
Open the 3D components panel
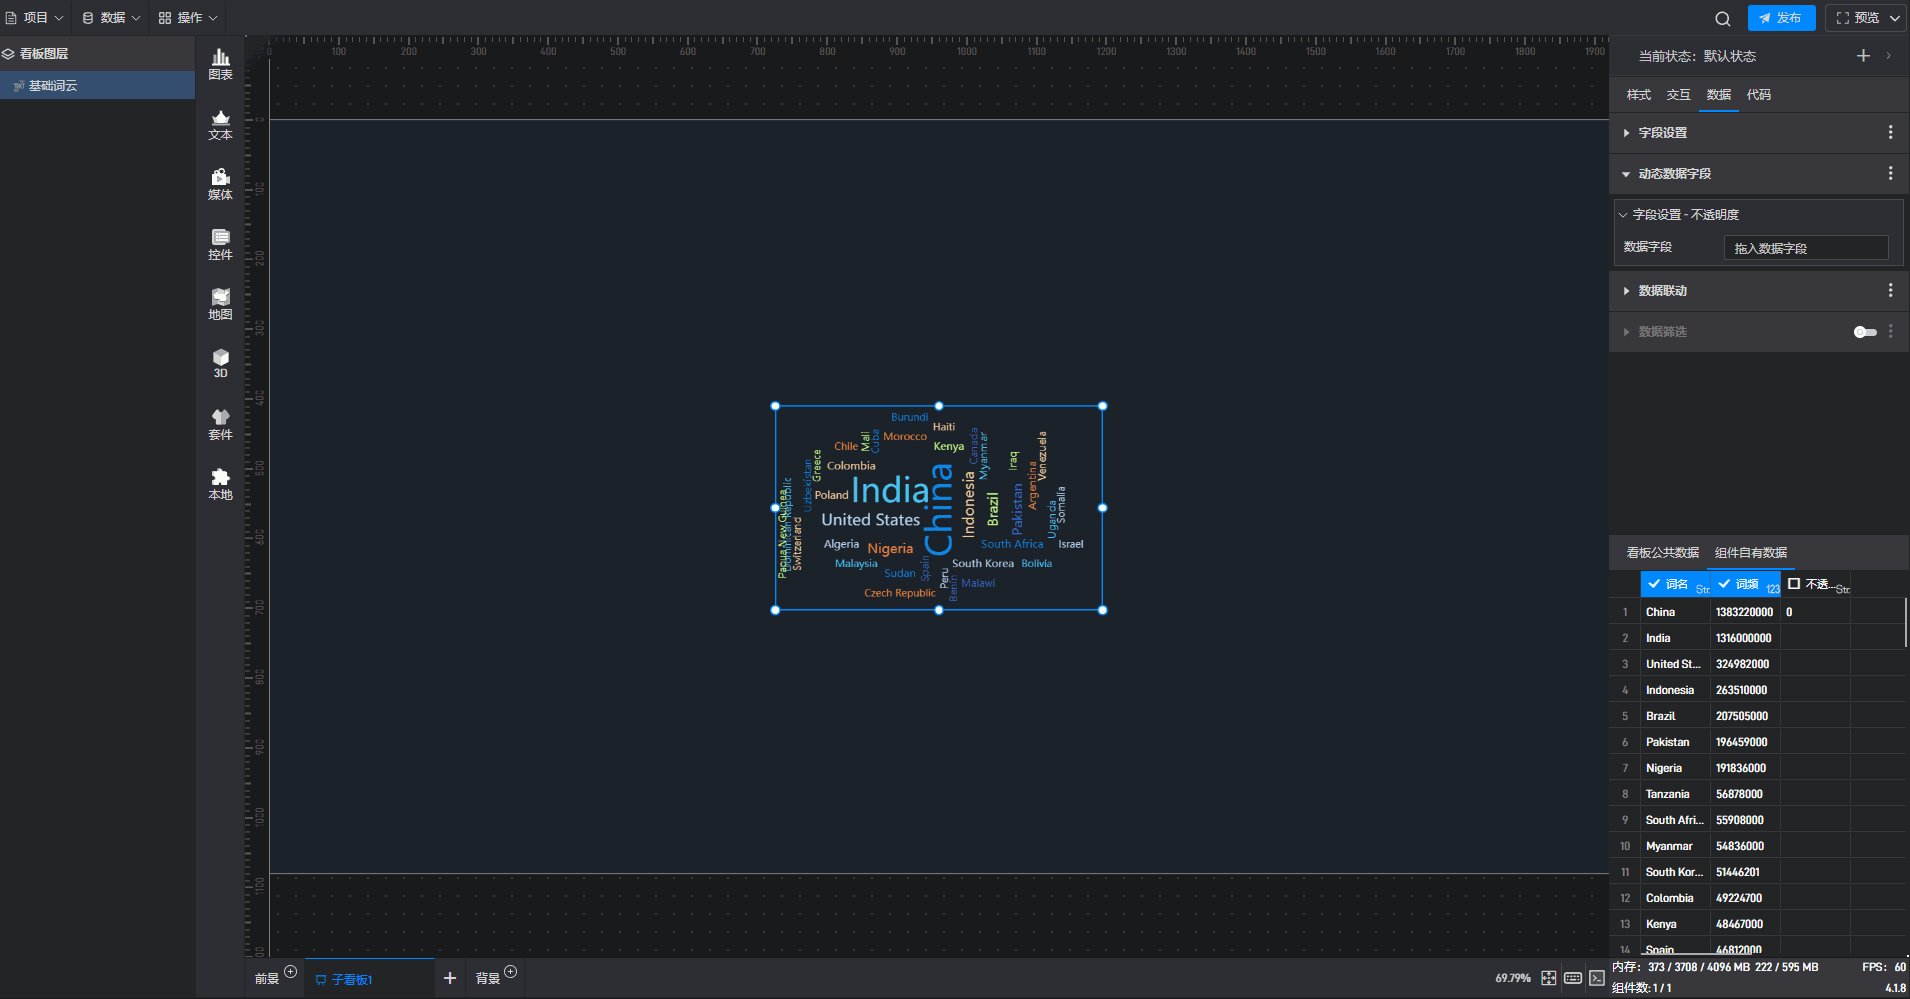click(x=220, y=364)
